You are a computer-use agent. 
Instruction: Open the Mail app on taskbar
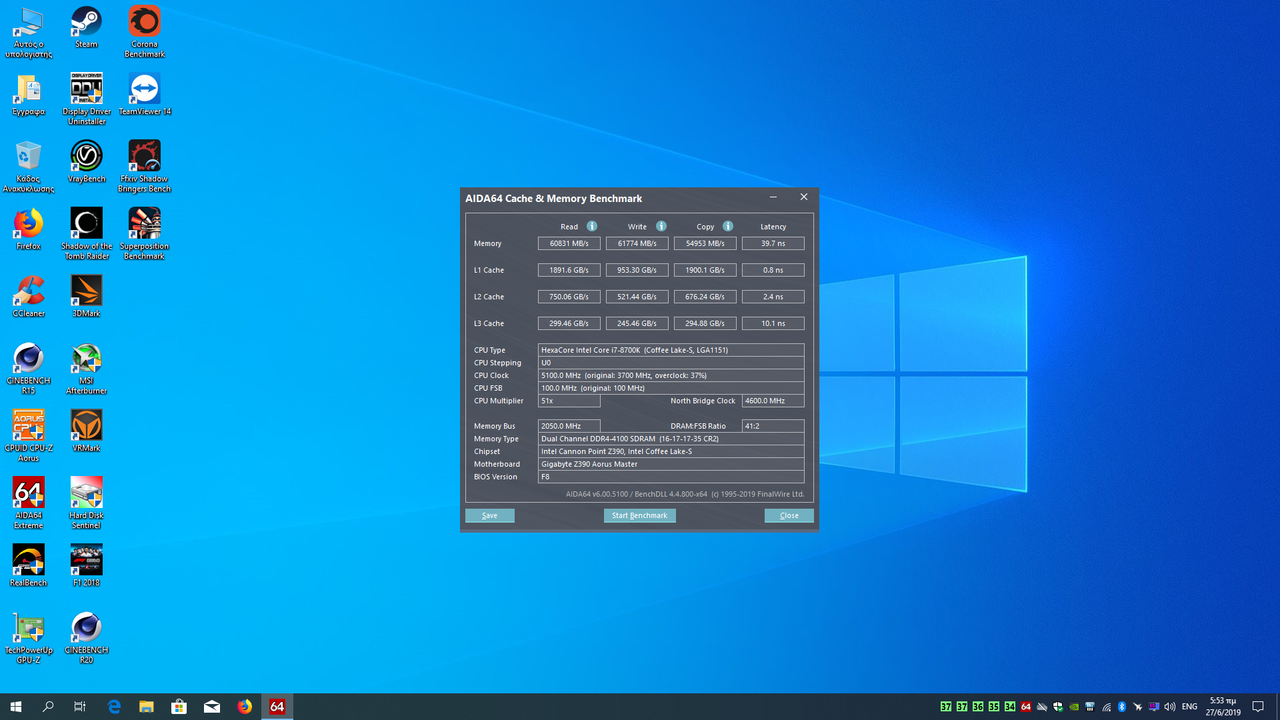click(212, 706)
